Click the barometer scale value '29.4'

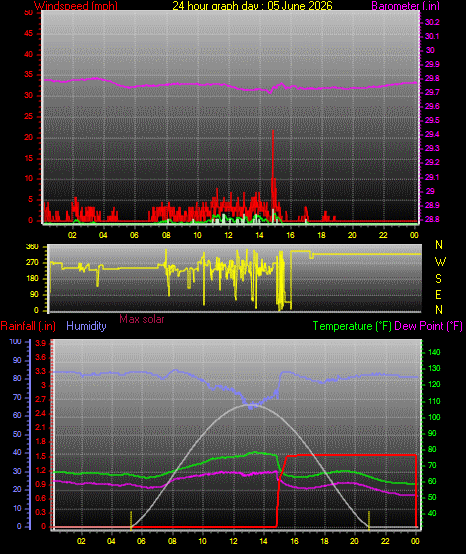pyautogui.click(x=432, y=135)
